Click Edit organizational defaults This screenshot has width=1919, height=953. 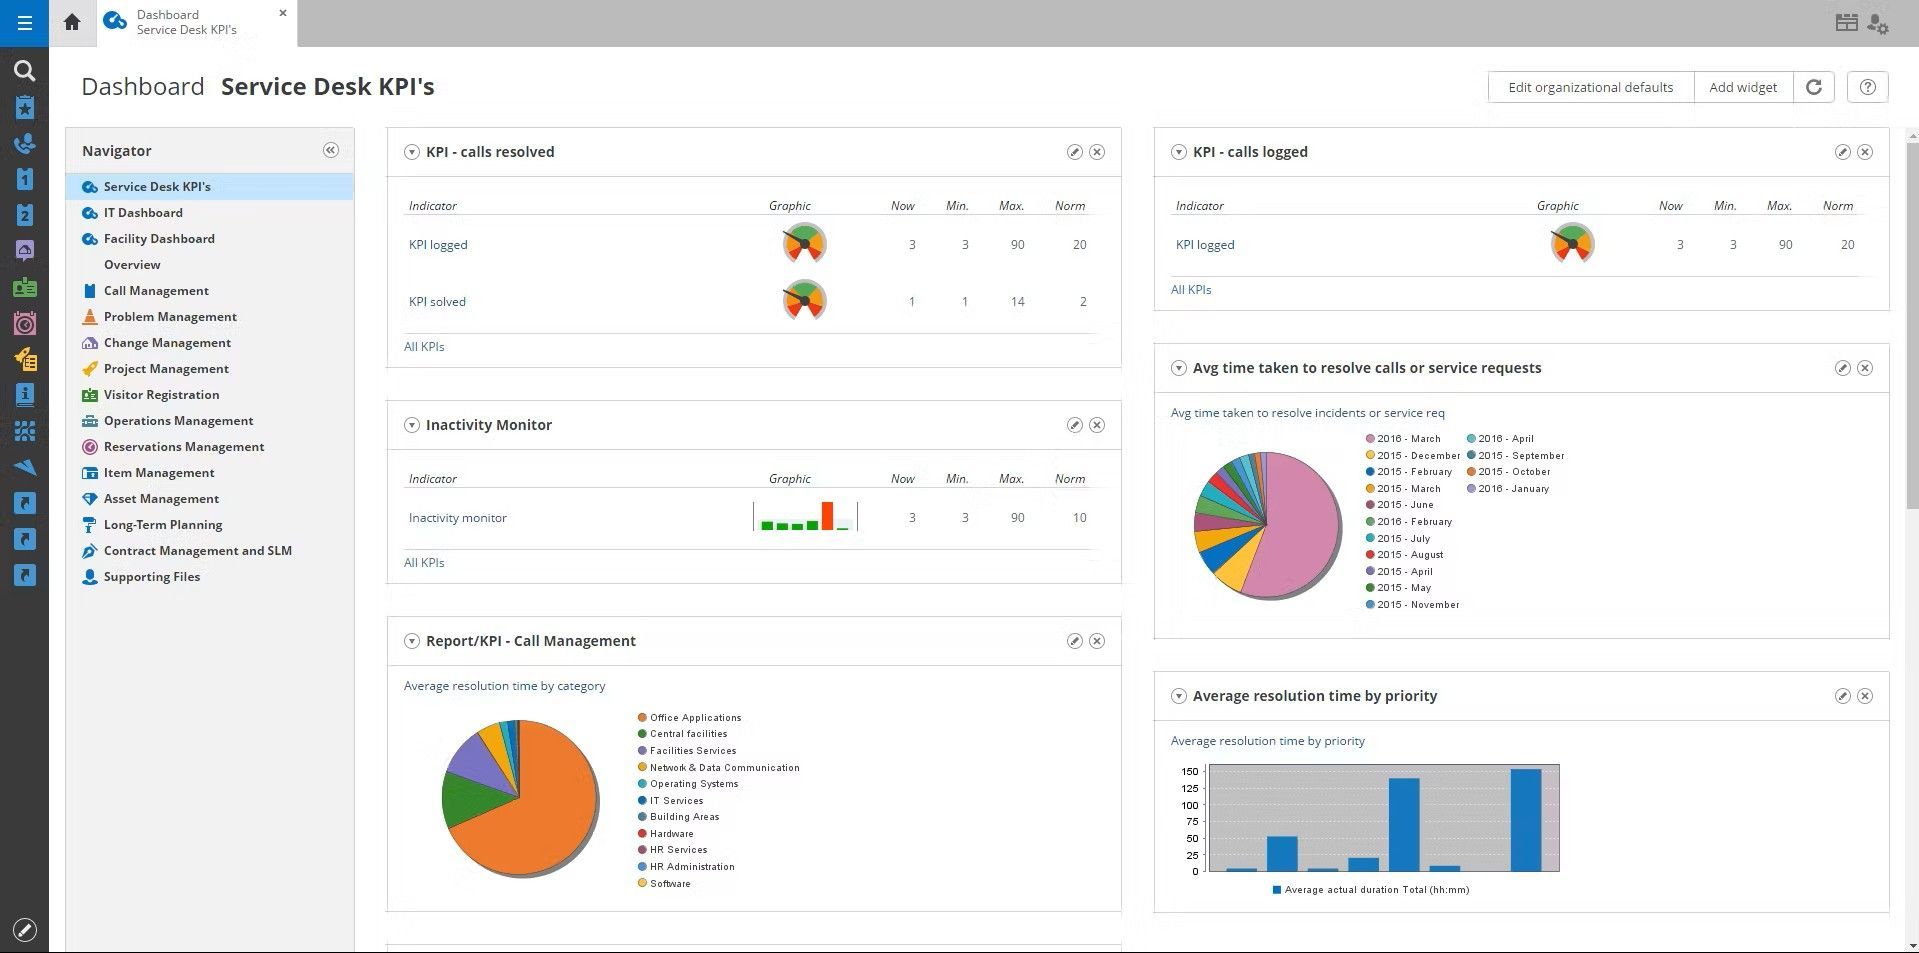pos(1589,87)
